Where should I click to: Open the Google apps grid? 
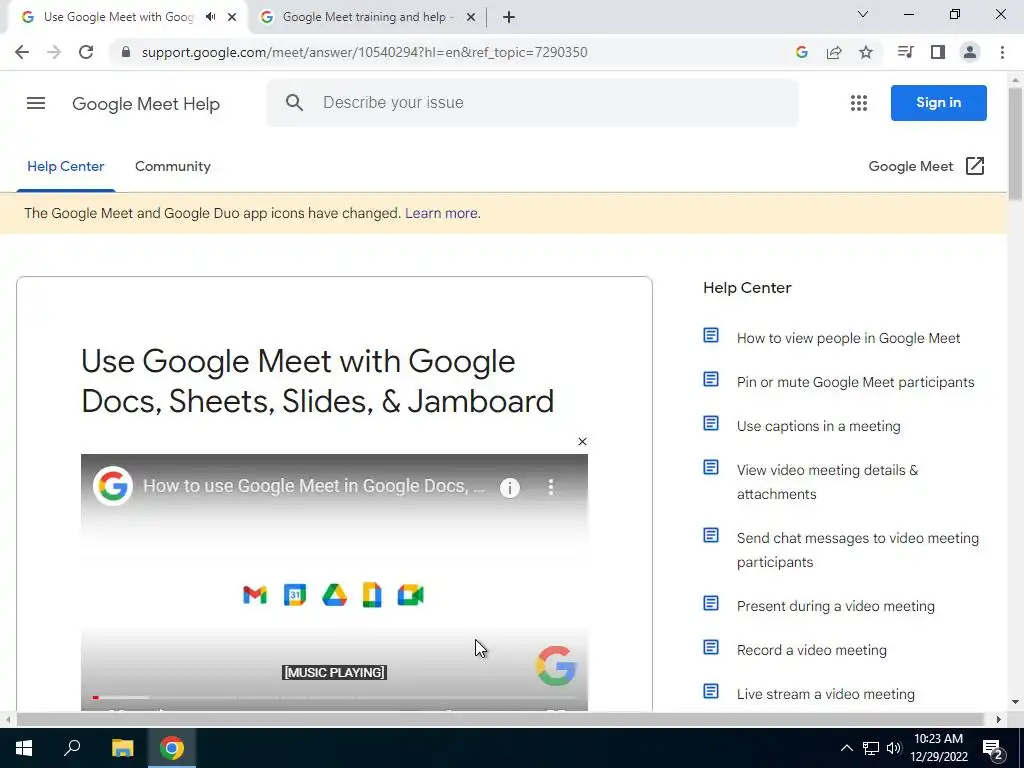[859, 103]
